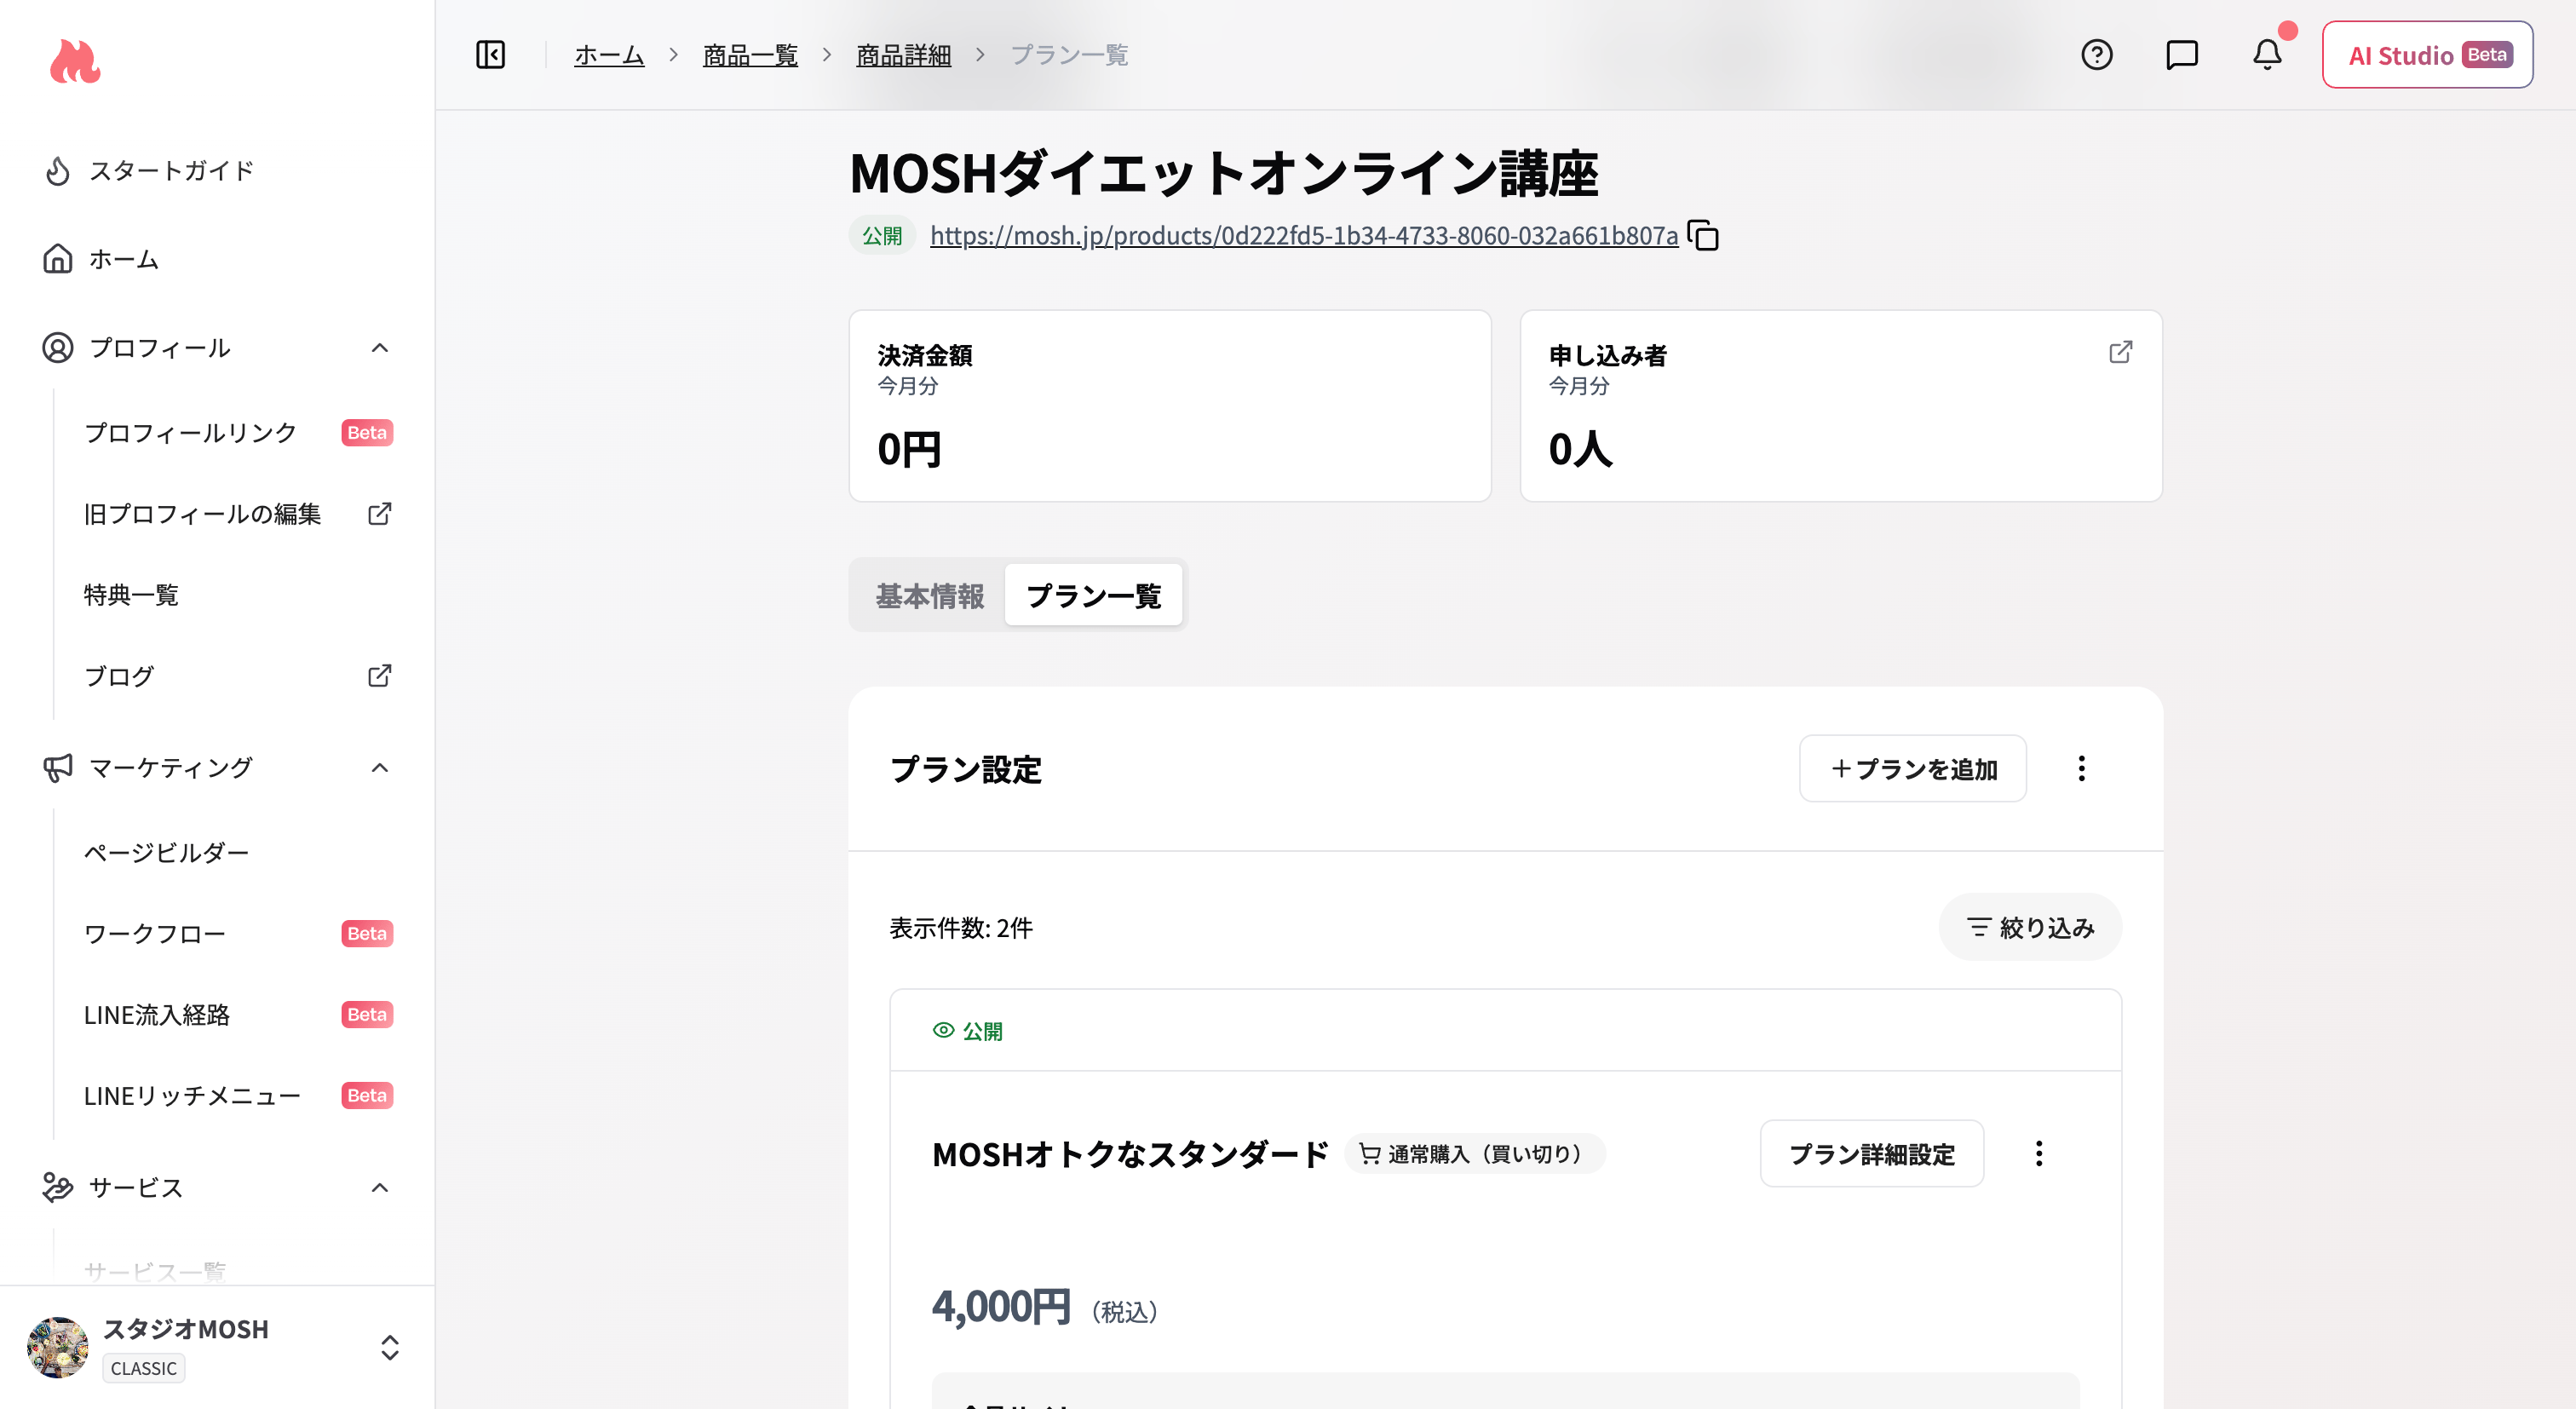Open the 絞り込み filter dropdown
This screenshot has width=2576, height=1409.
tap(2029, 927)
